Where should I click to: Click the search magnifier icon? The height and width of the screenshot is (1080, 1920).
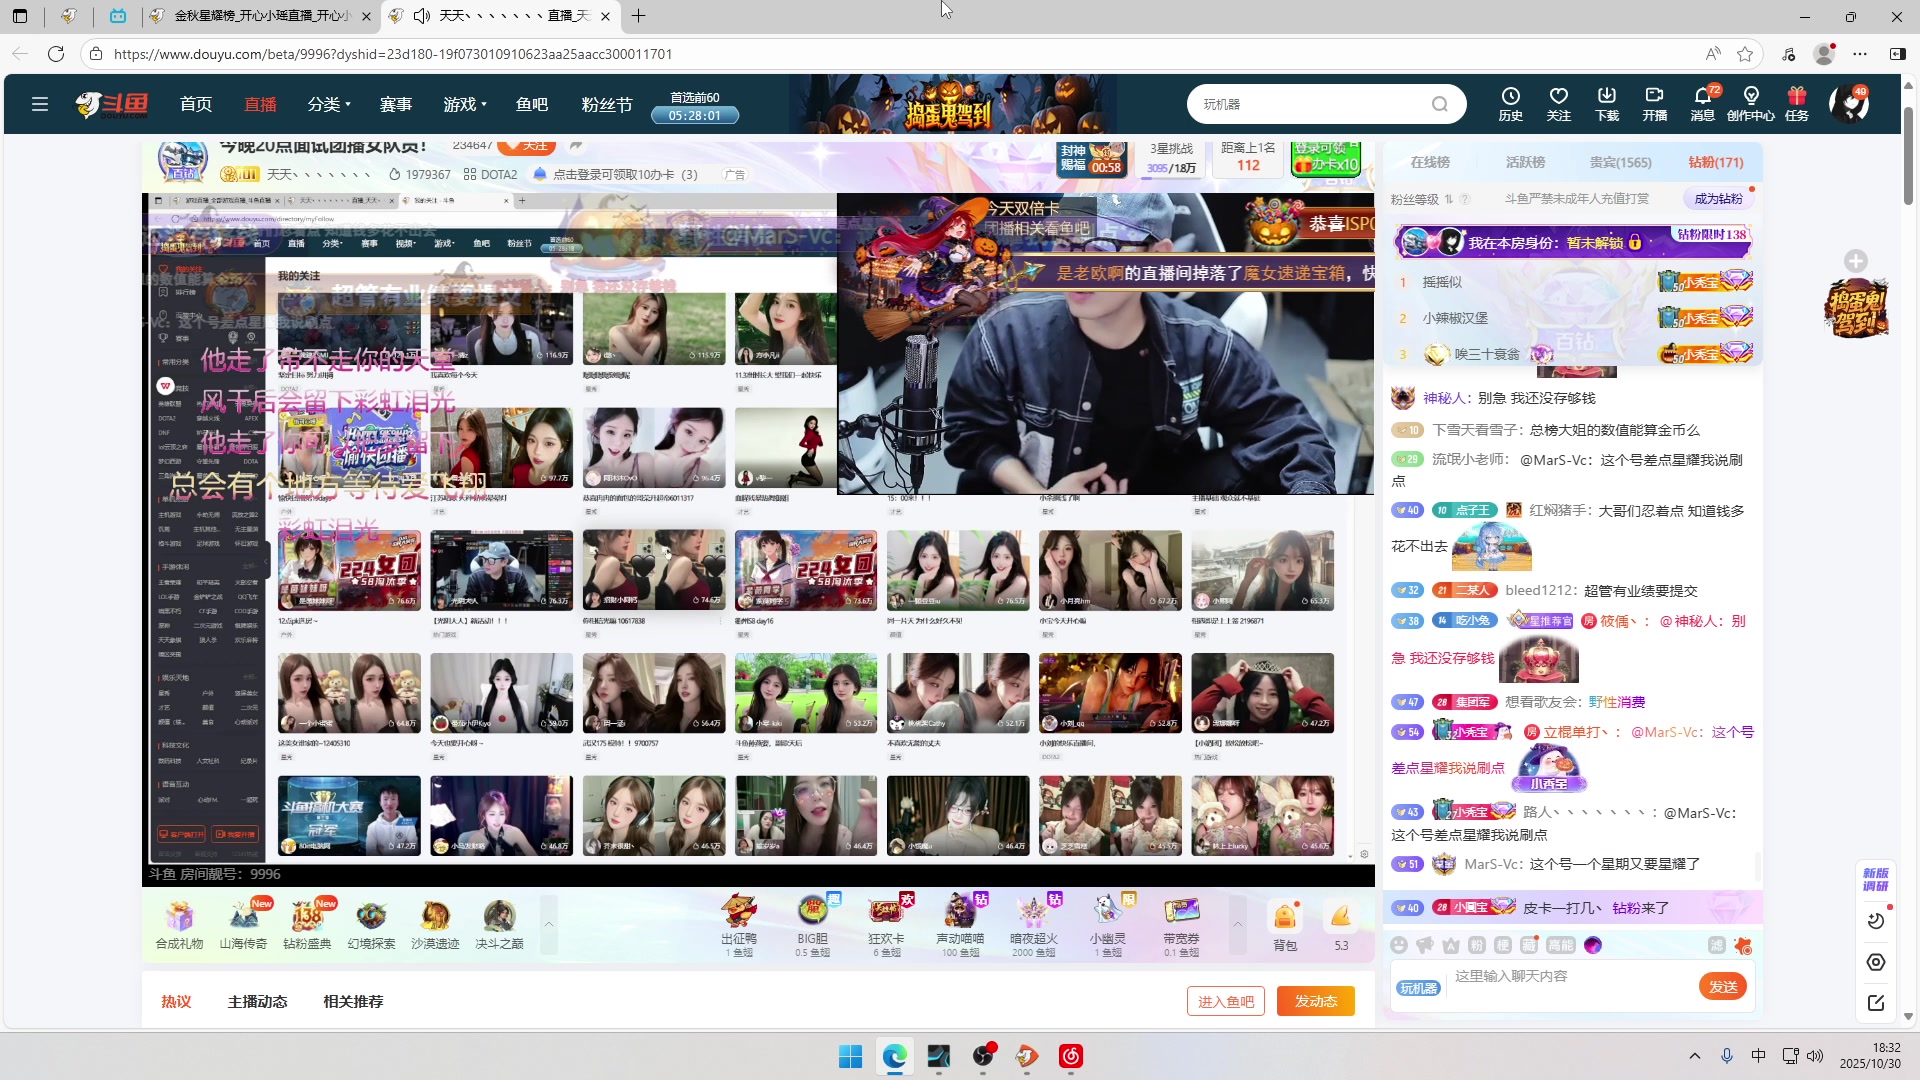[1439, 104]
